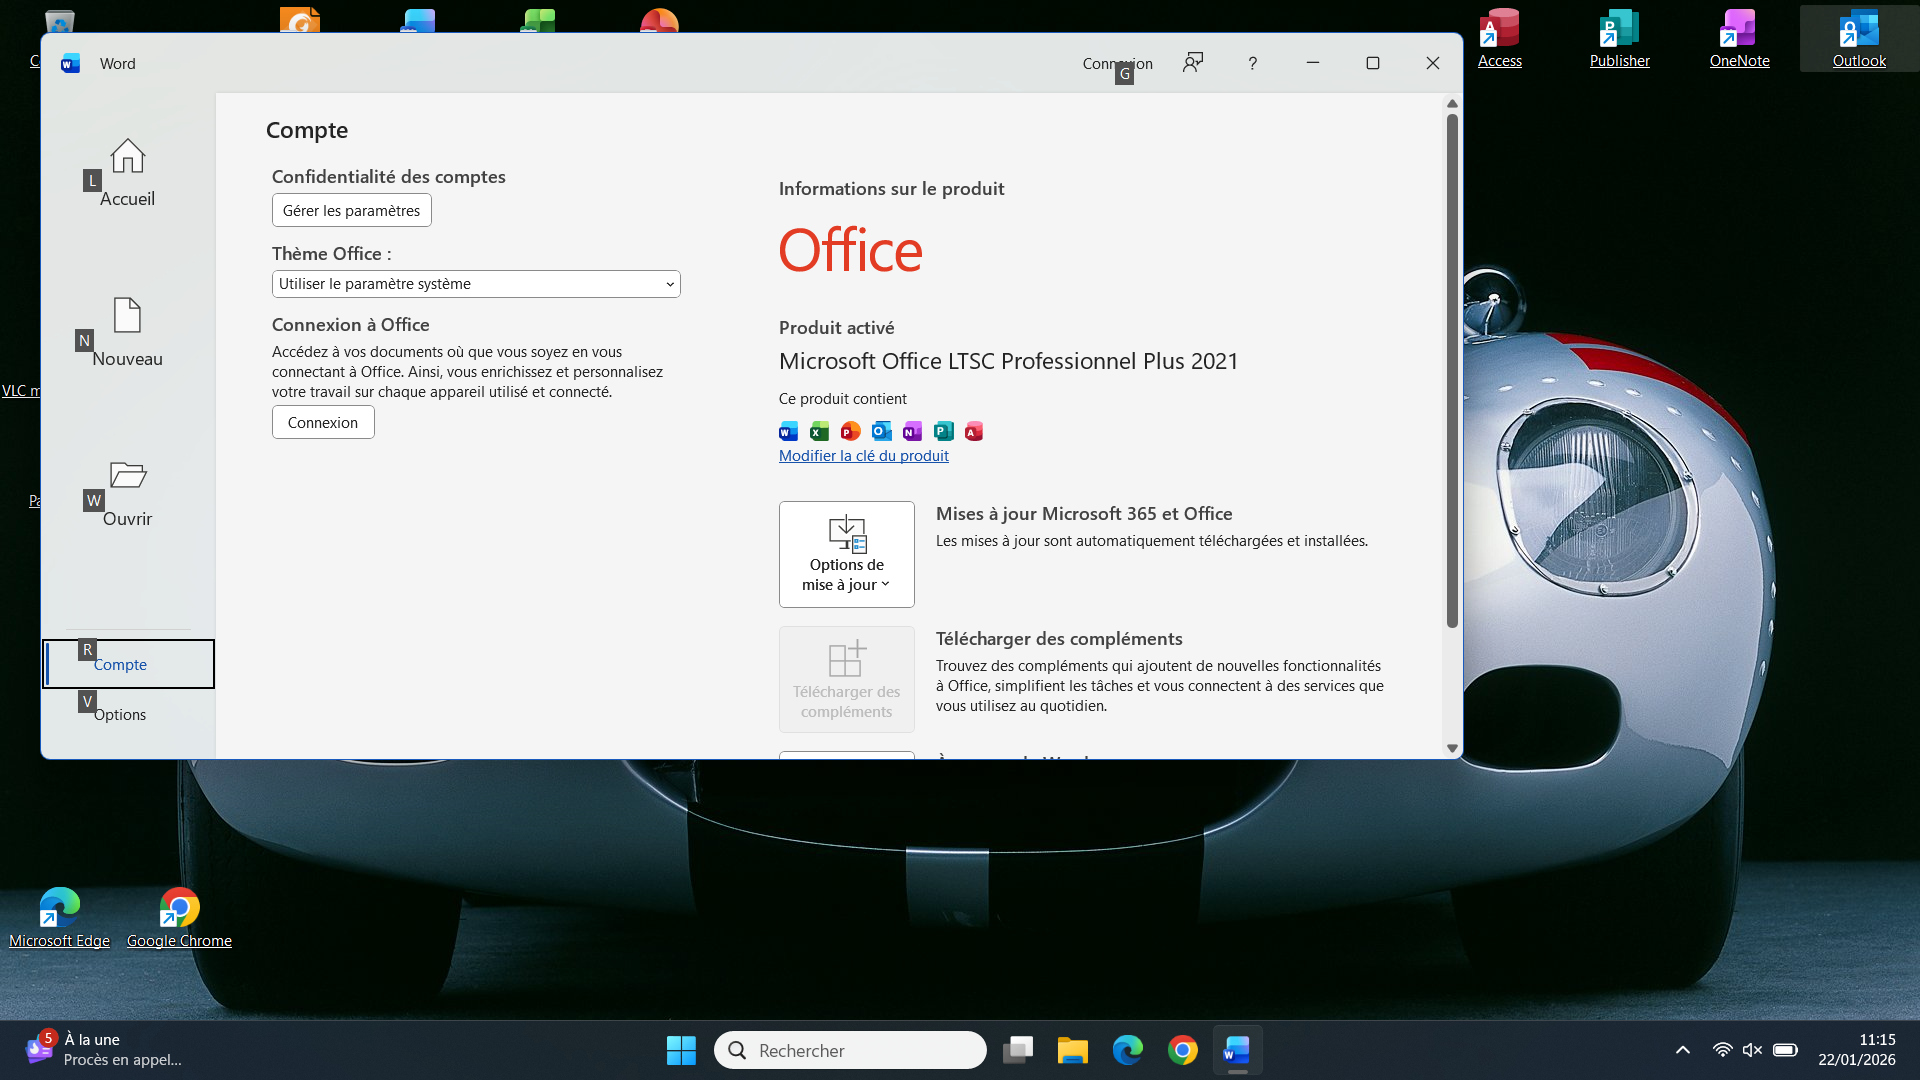Image resolution: width=1920 pixels, height=1080 pixels.
Task: Click the muted volume icon in the system tray
Action: coord(1752,1050)
